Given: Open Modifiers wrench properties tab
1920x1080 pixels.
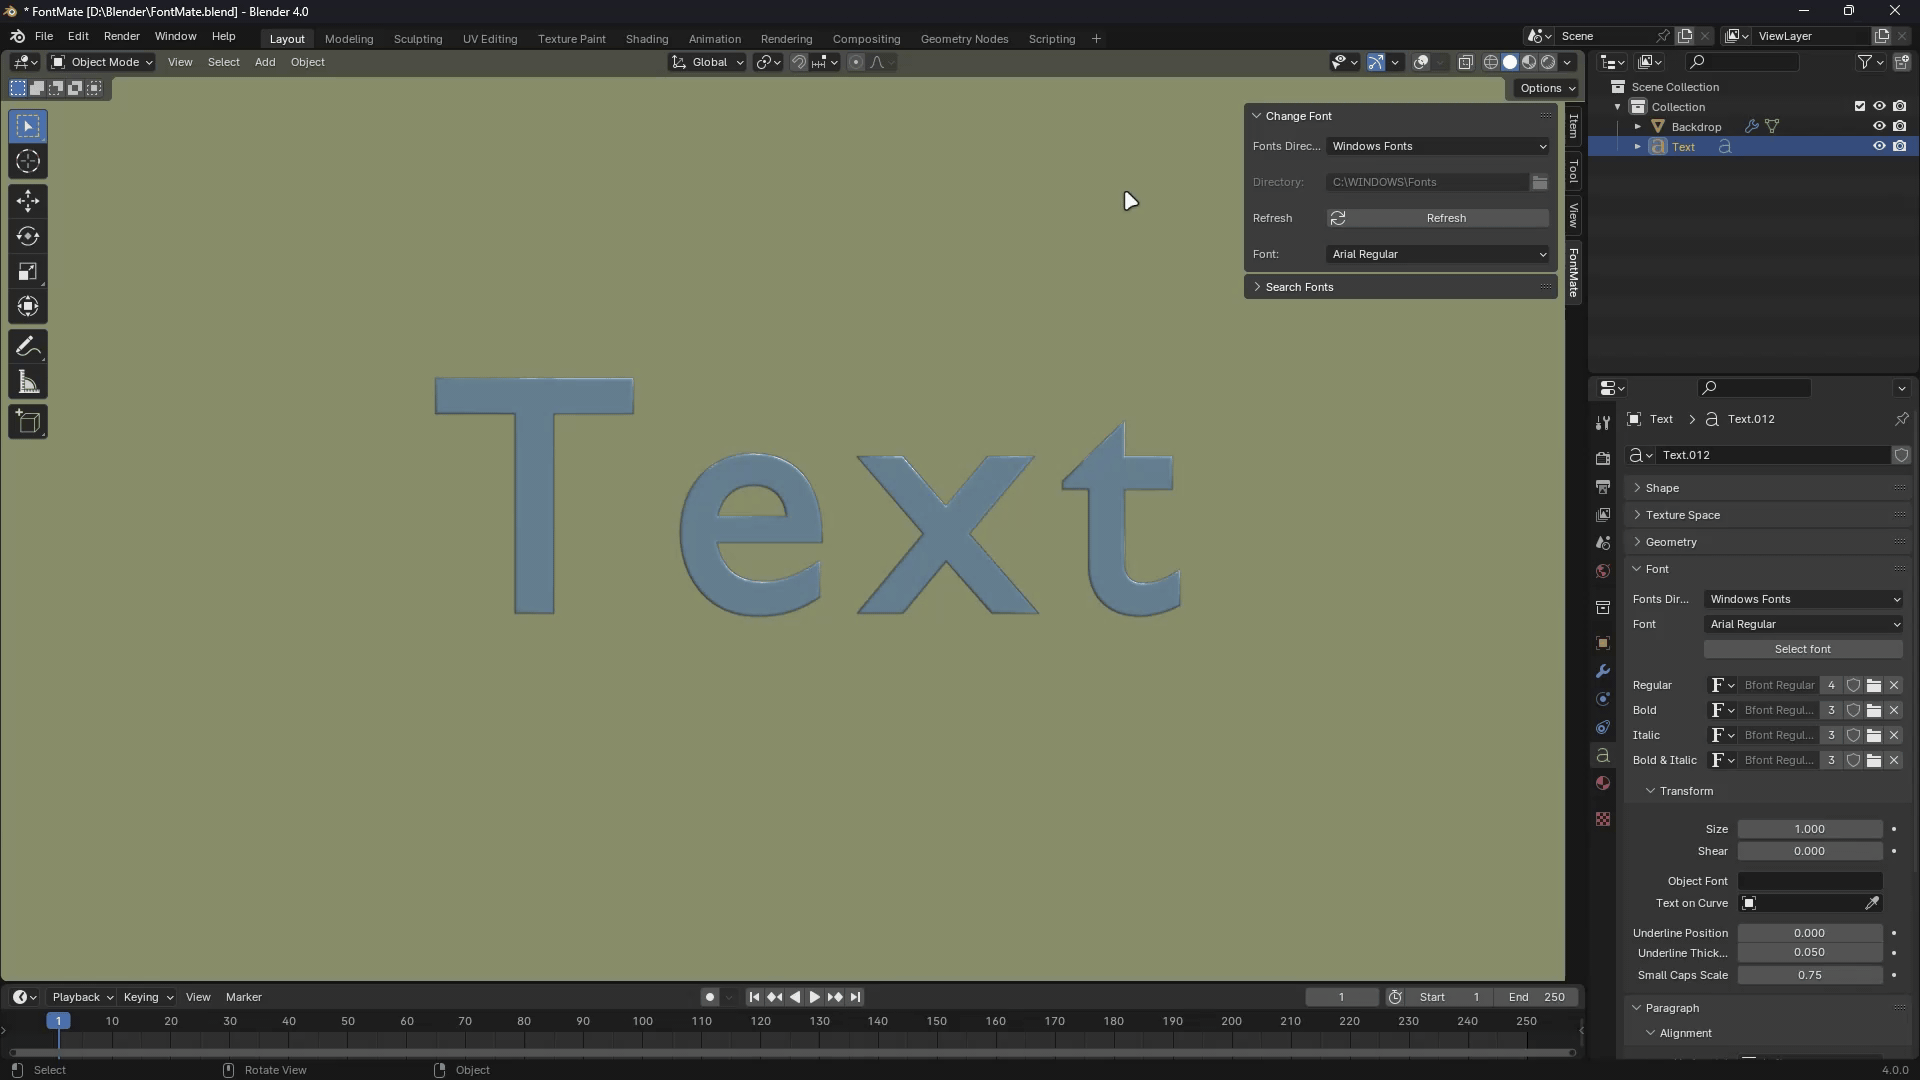Looking at the screenshot, I should (x=1603, y=671).
